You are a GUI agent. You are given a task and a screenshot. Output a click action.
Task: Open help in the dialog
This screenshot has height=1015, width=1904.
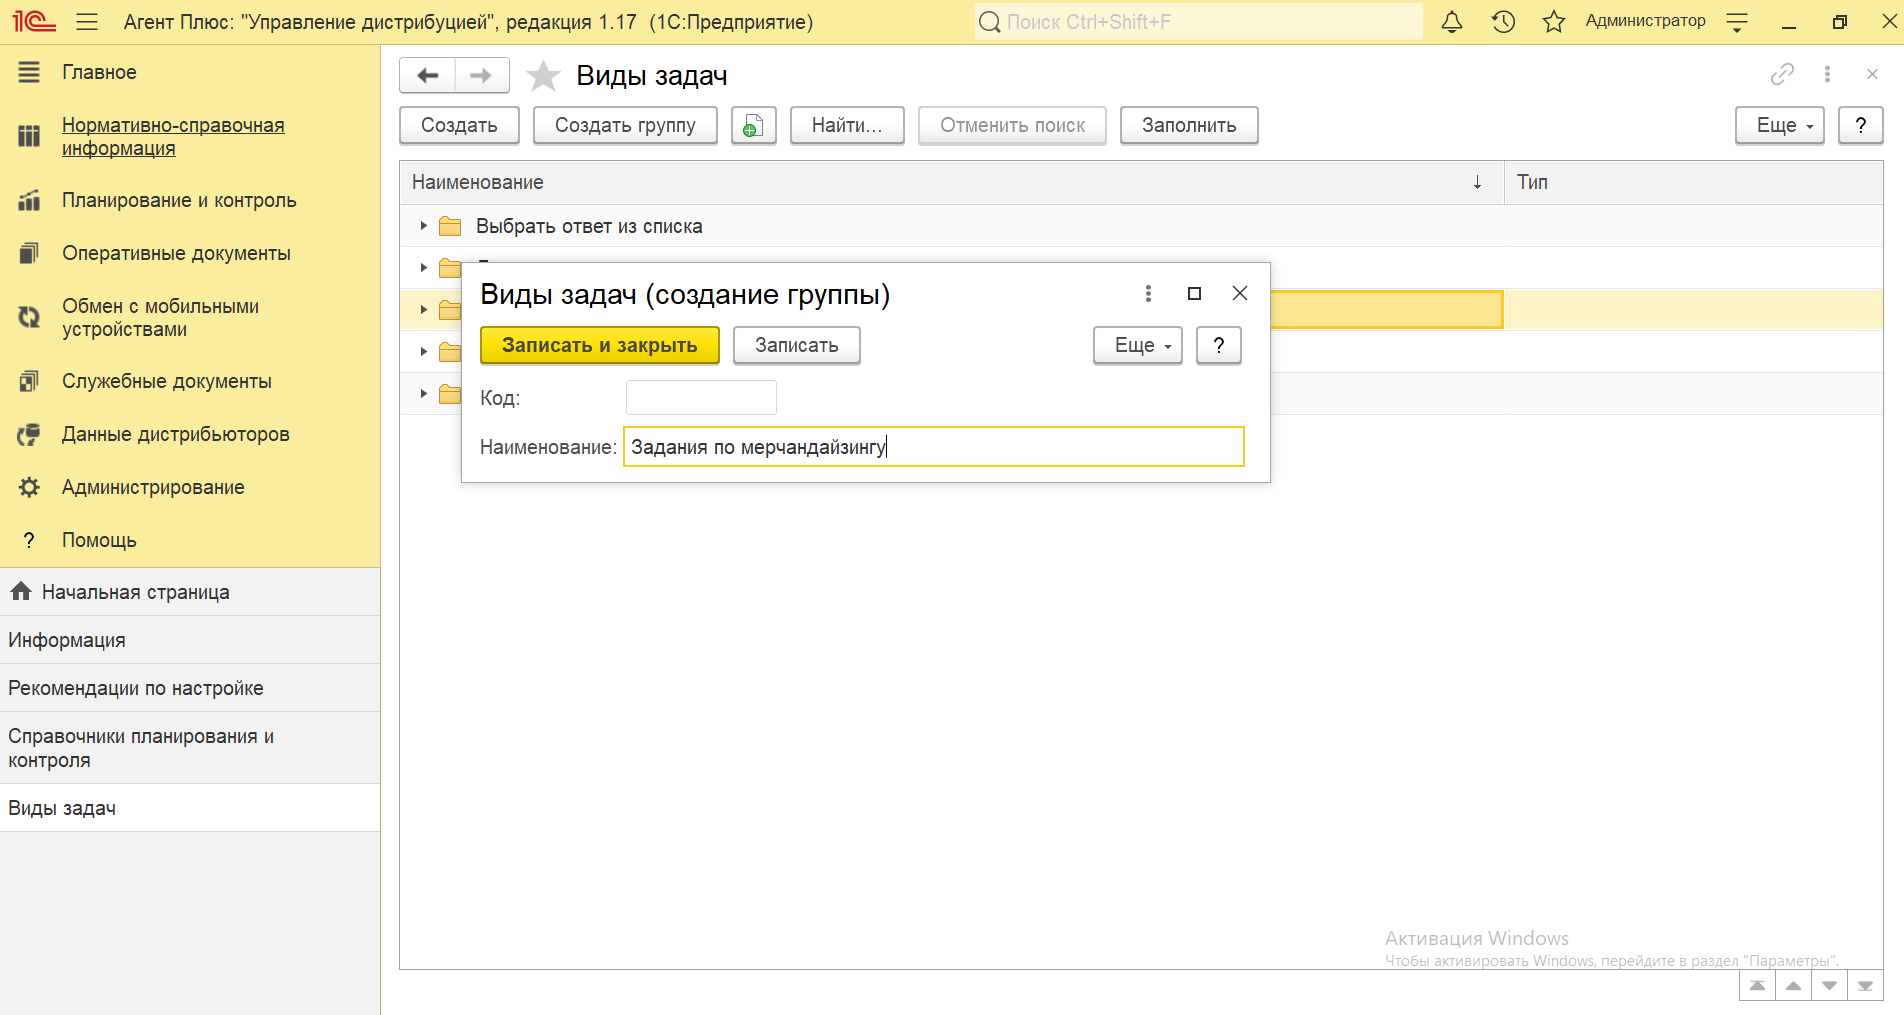[1219, 345]
